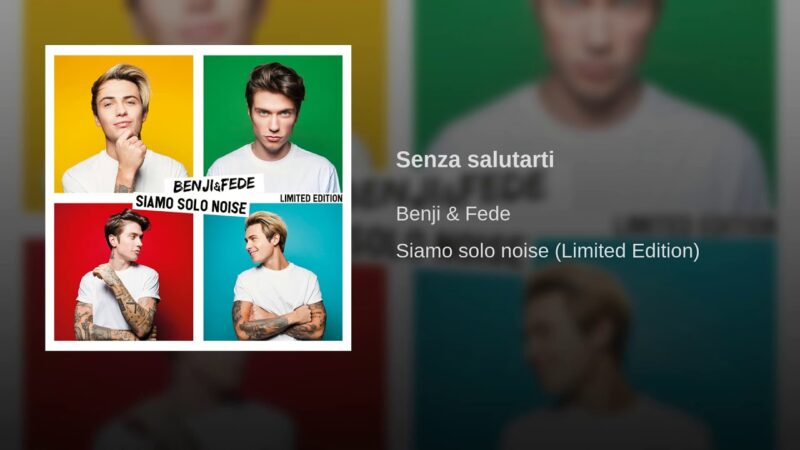The image size is (800, 450).
Task: Click the "LIMITED EDITION" text on the cover
Action: [x=311, y=198]
